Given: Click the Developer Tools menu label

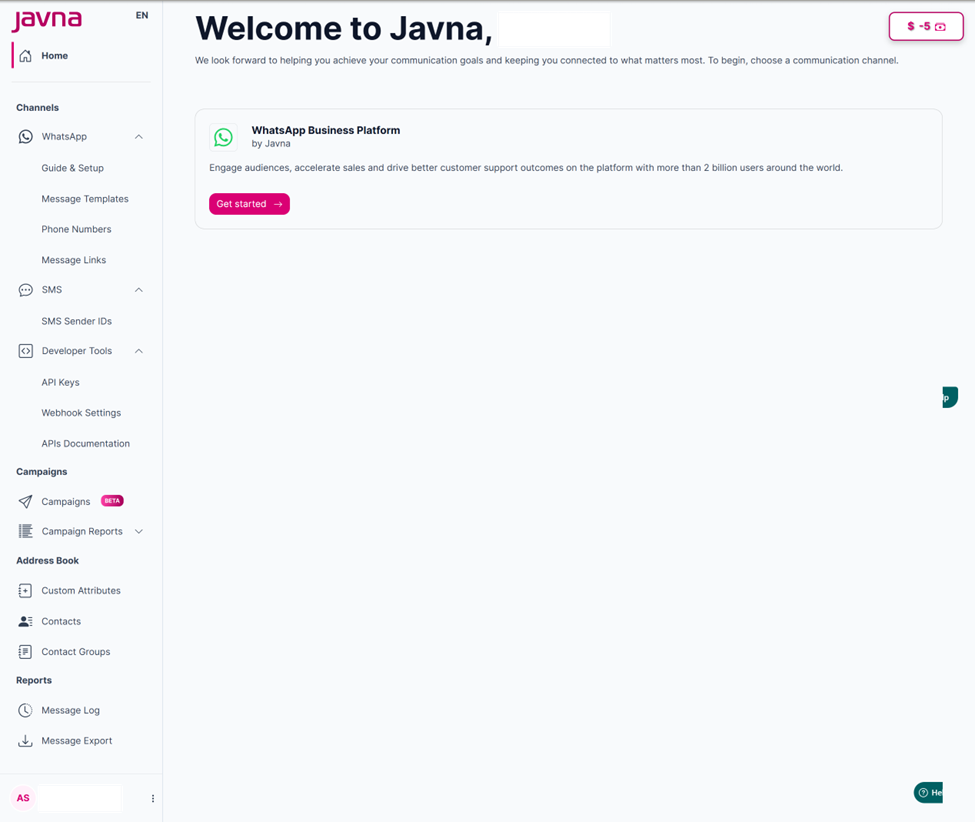Looking at the screenshot, I should click(x=76, y=351).
